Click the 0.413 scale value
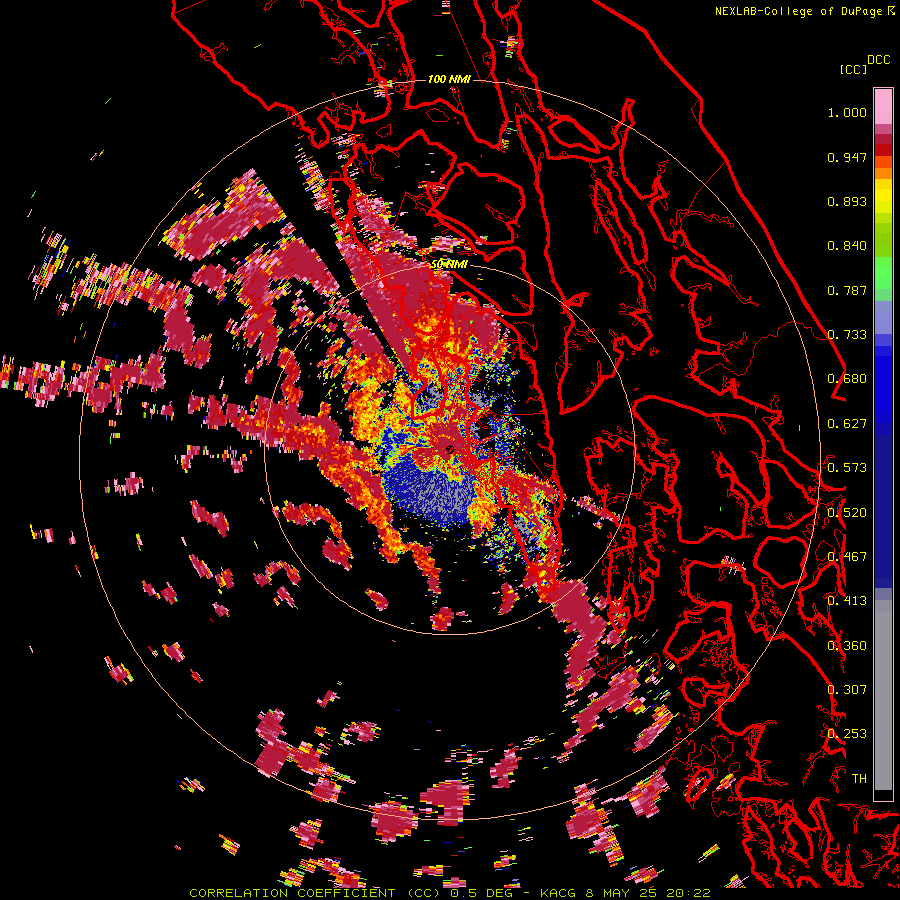Image resolution: width=900 pixels, height=900 pixels. [847, 601]
